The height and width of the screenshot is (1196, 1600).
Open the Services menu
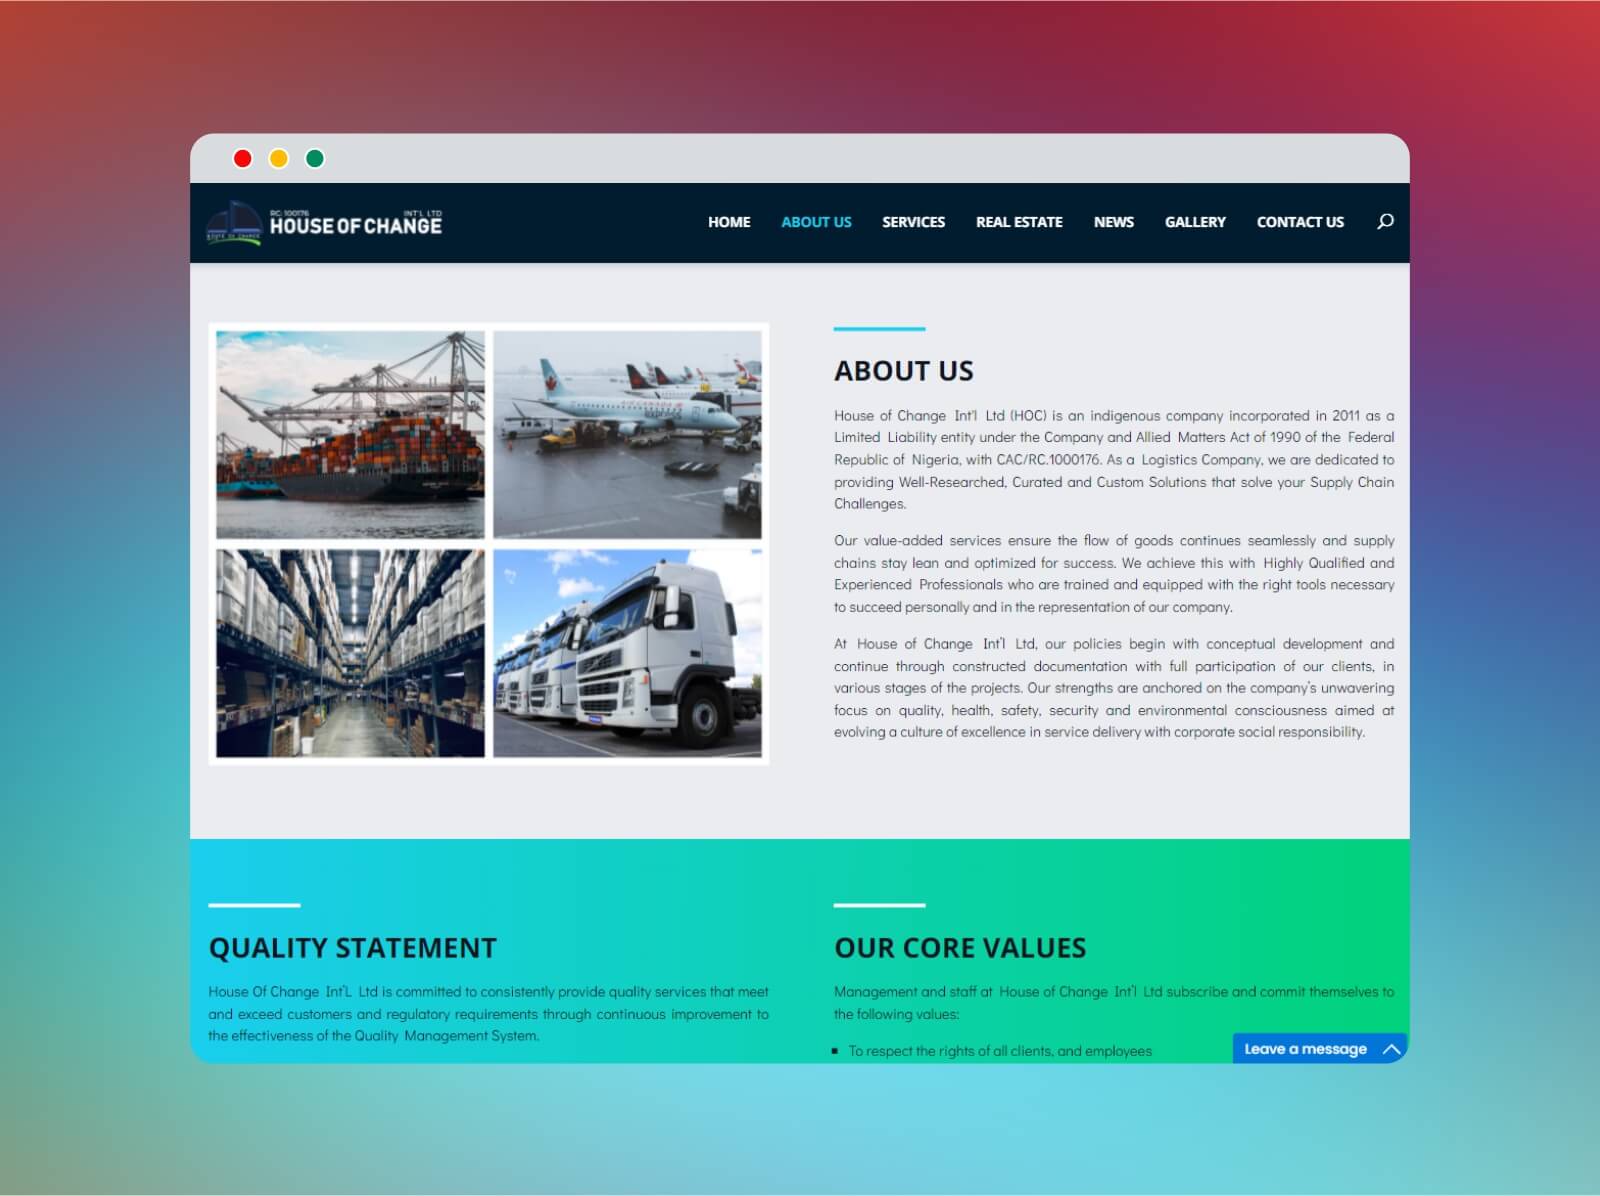click(913, 222)
